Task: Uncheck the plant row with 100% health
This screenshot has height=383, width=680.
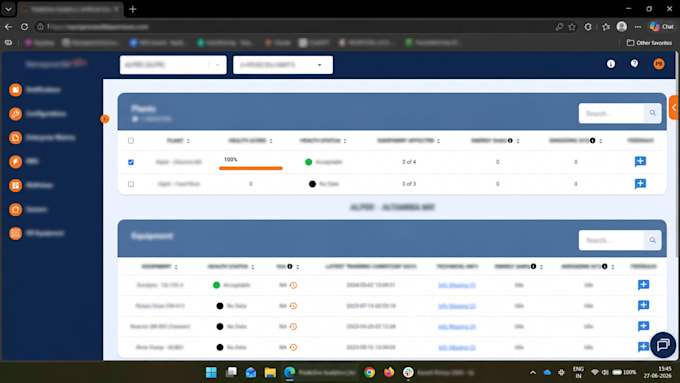Action: [131, 162]
